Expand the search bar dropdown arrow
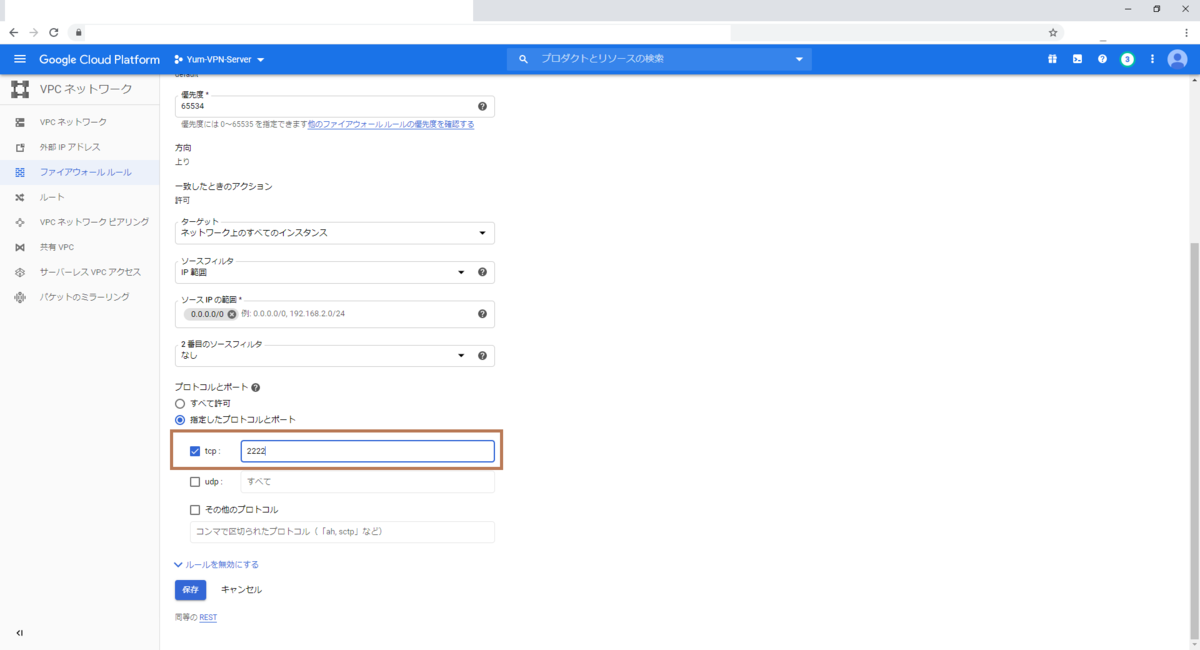This screenshot has width=1200, height=650. point(799,60)
